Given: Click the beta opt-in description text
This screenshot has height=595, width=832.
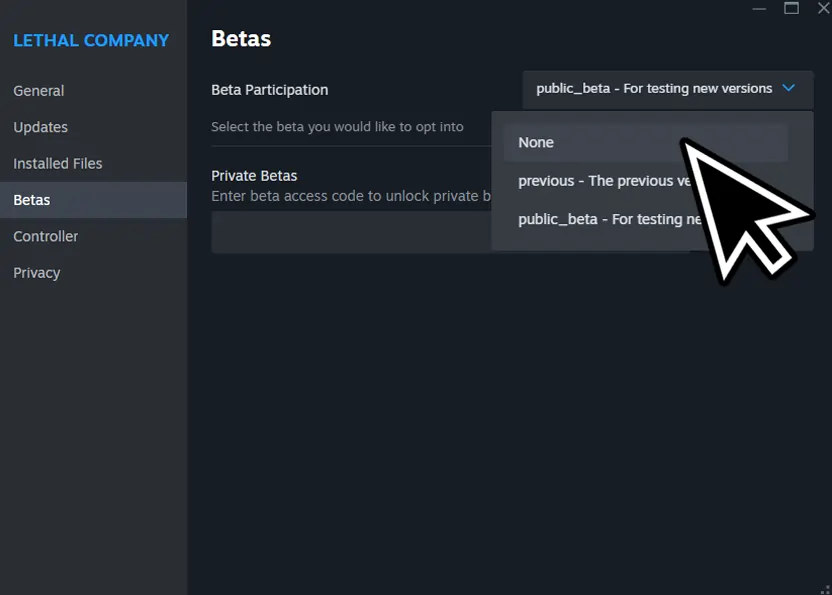Looking at the screenshot, I should coord(337,126).
